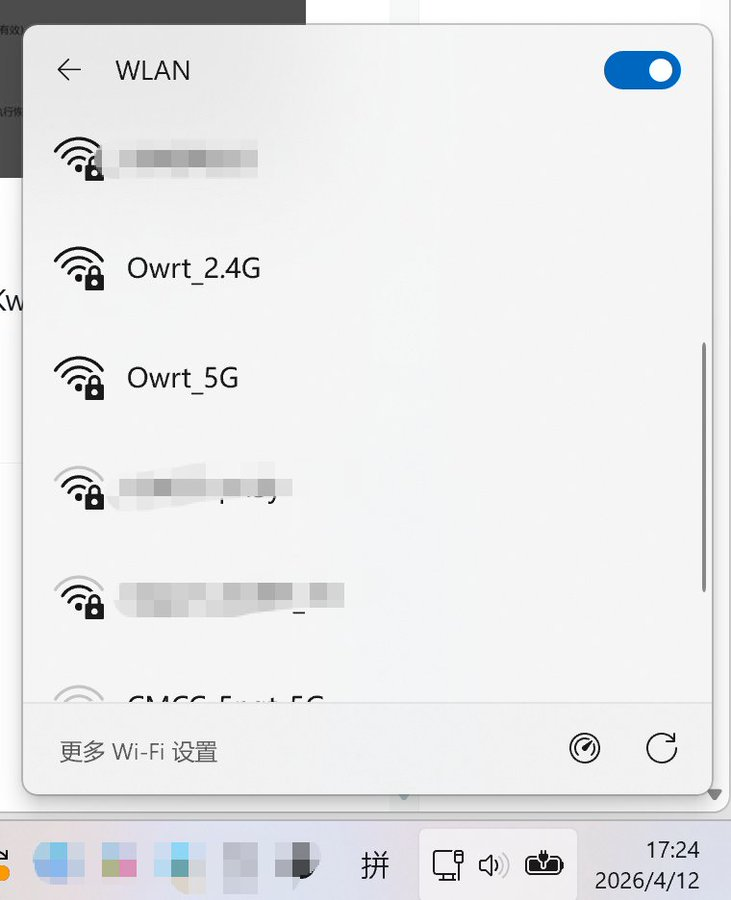Refresh the Wi-Fi network list
Screen dimensions: 731x900
(x=661, y=748)
